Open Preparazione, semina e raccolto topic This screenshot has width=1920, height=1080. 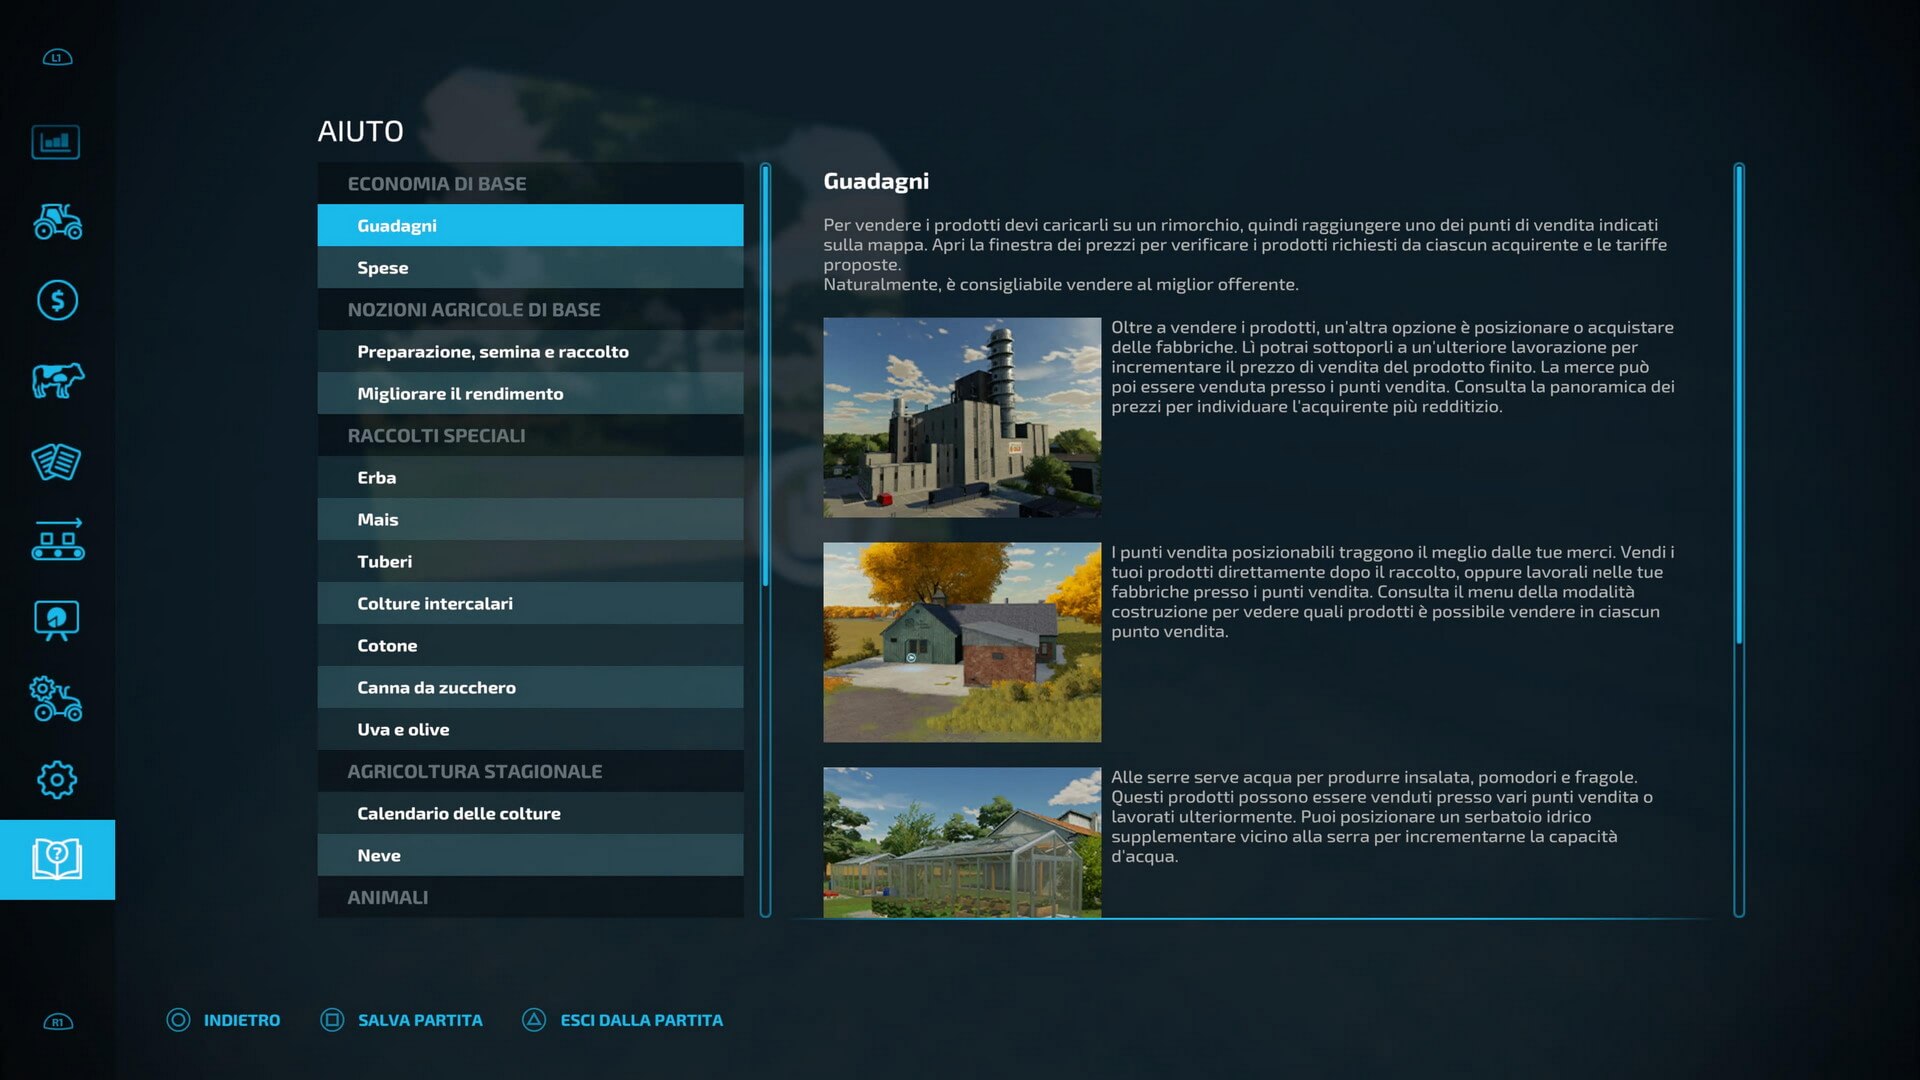(x=530, y=351)
